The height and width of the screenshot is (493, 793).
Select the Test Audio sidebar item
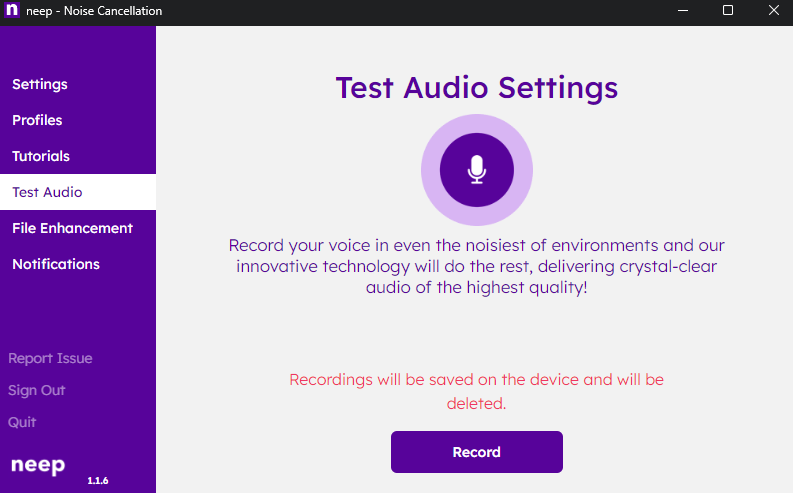point(47,192)
